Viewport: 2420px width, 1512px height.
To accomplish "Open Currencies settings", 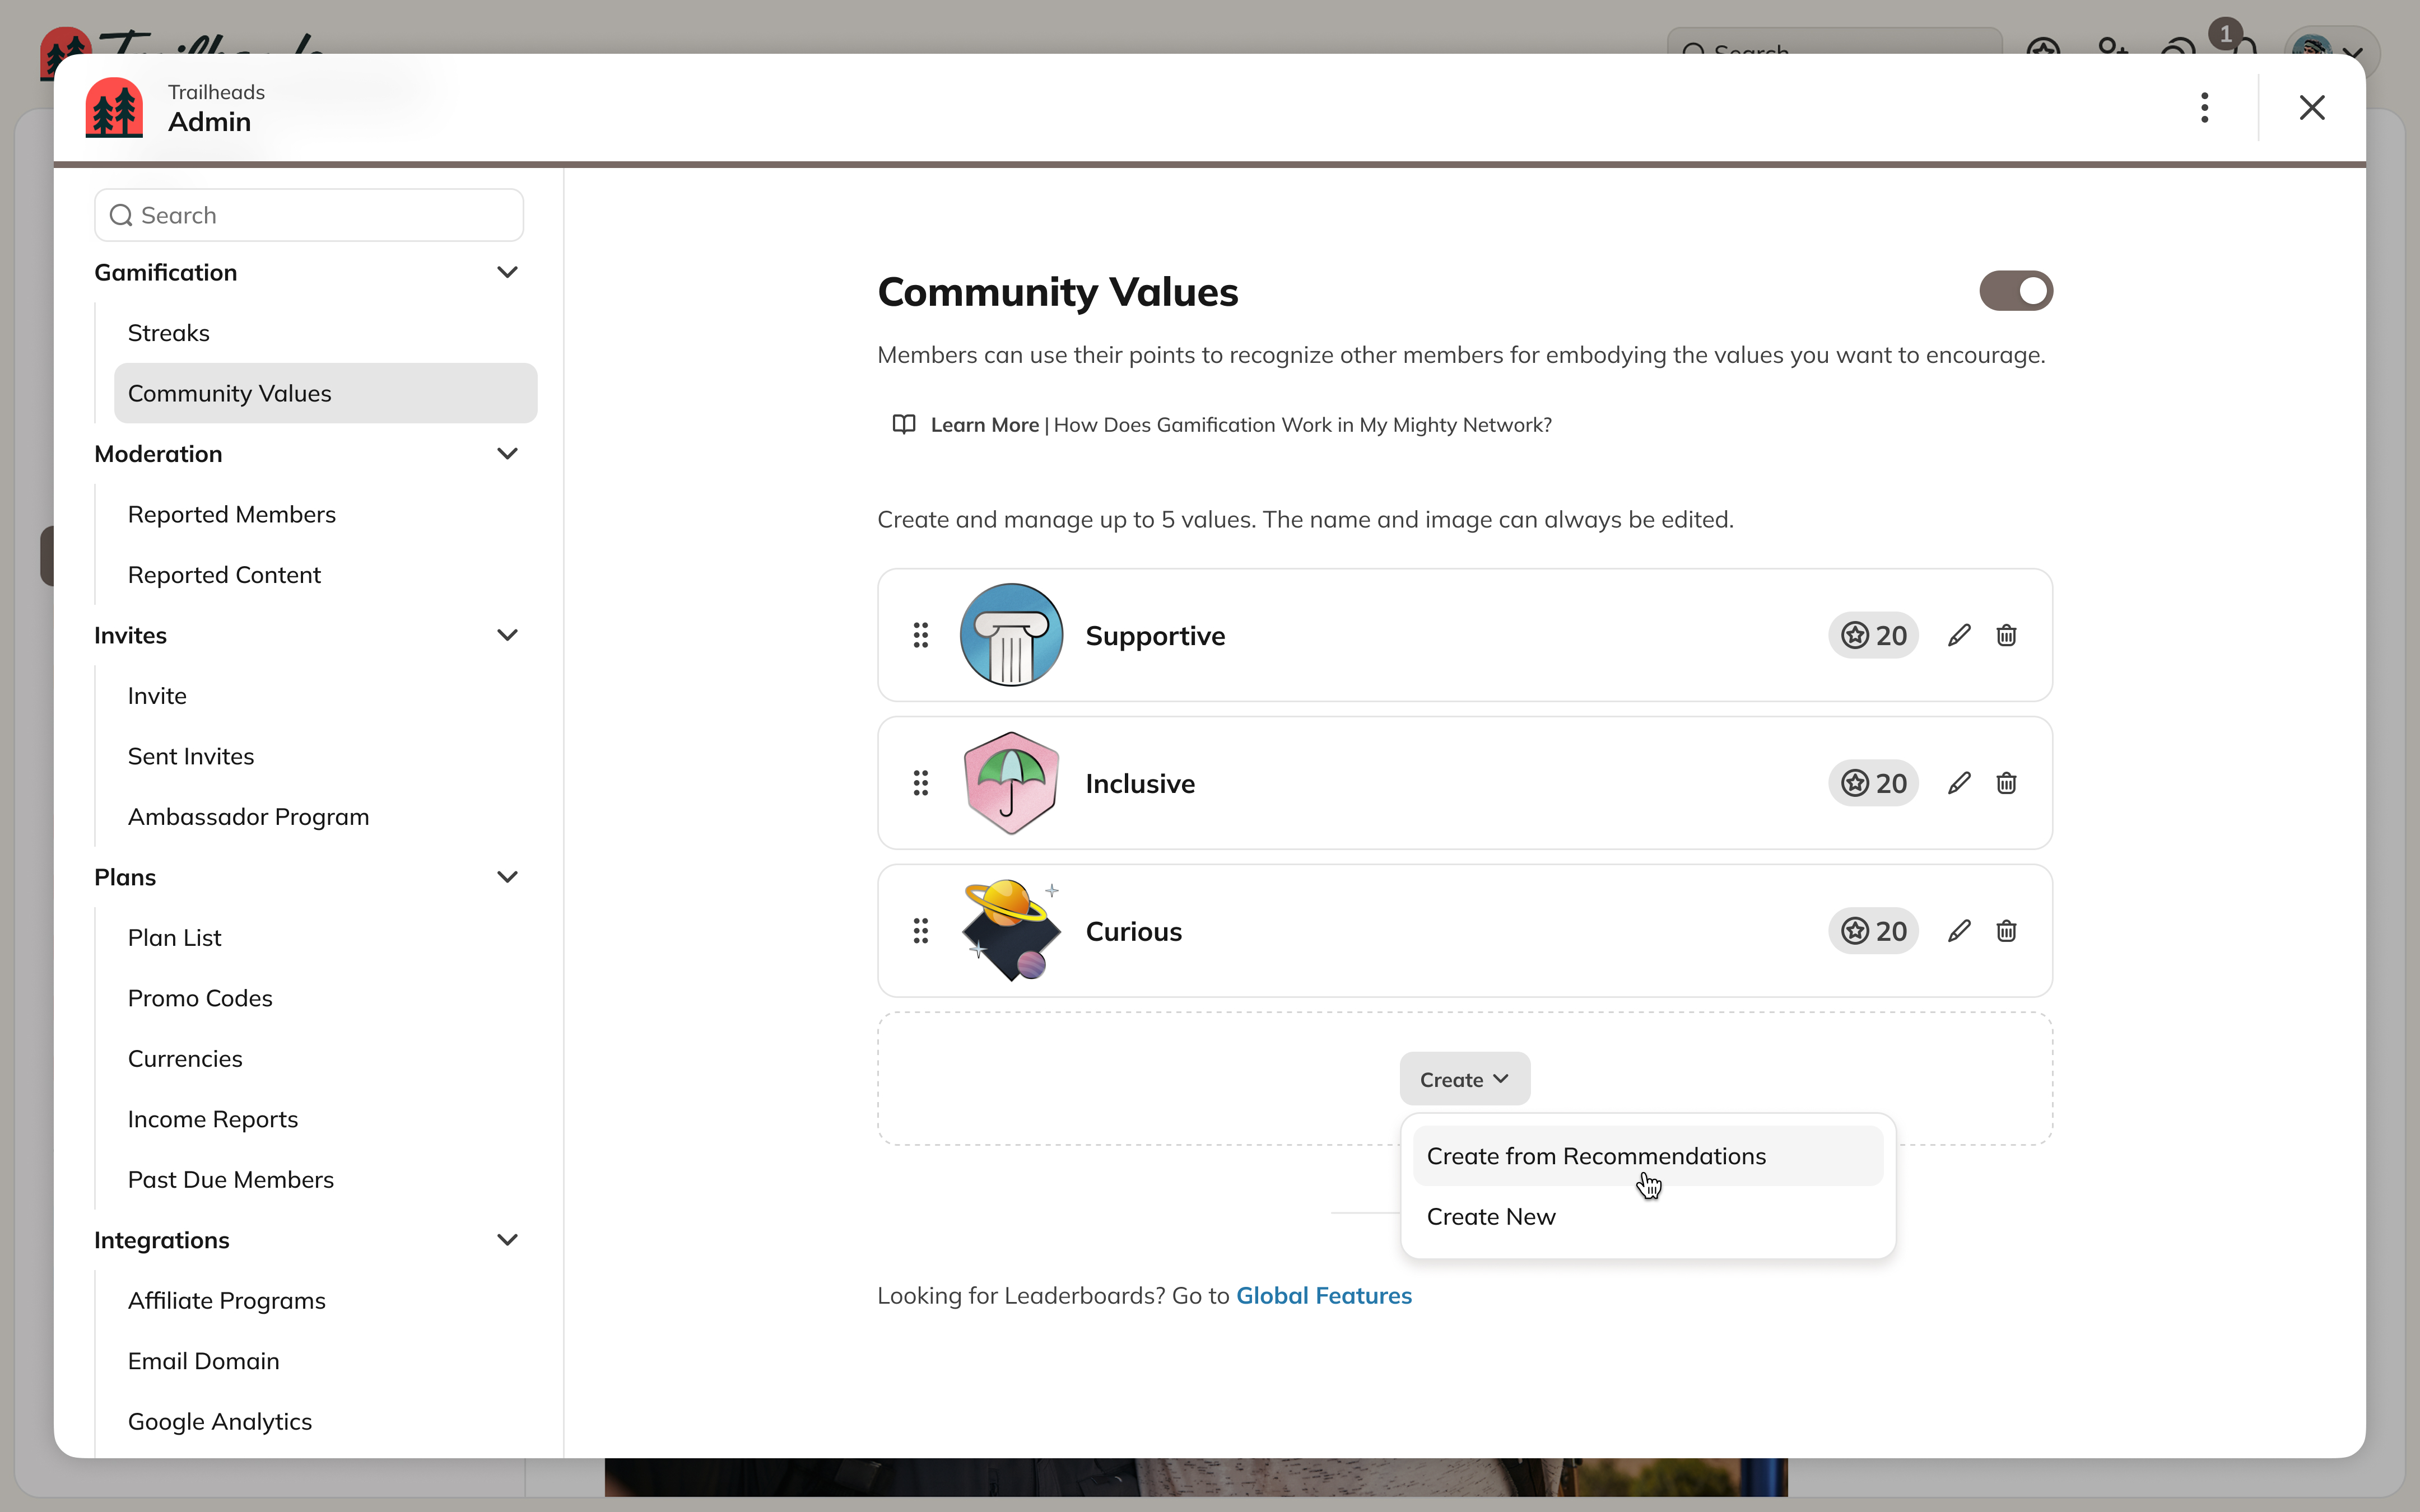I will [325, 1059].
